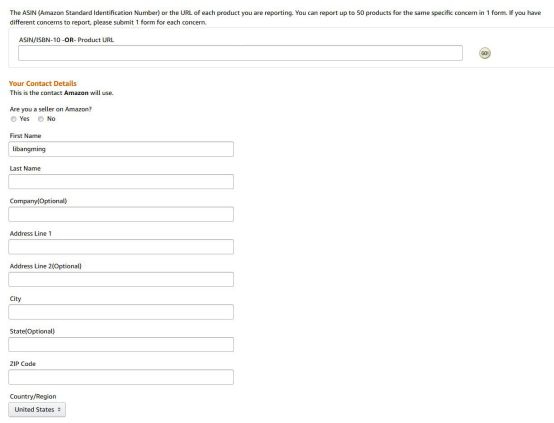Focus the Address Line 1 field

point(121,247)
